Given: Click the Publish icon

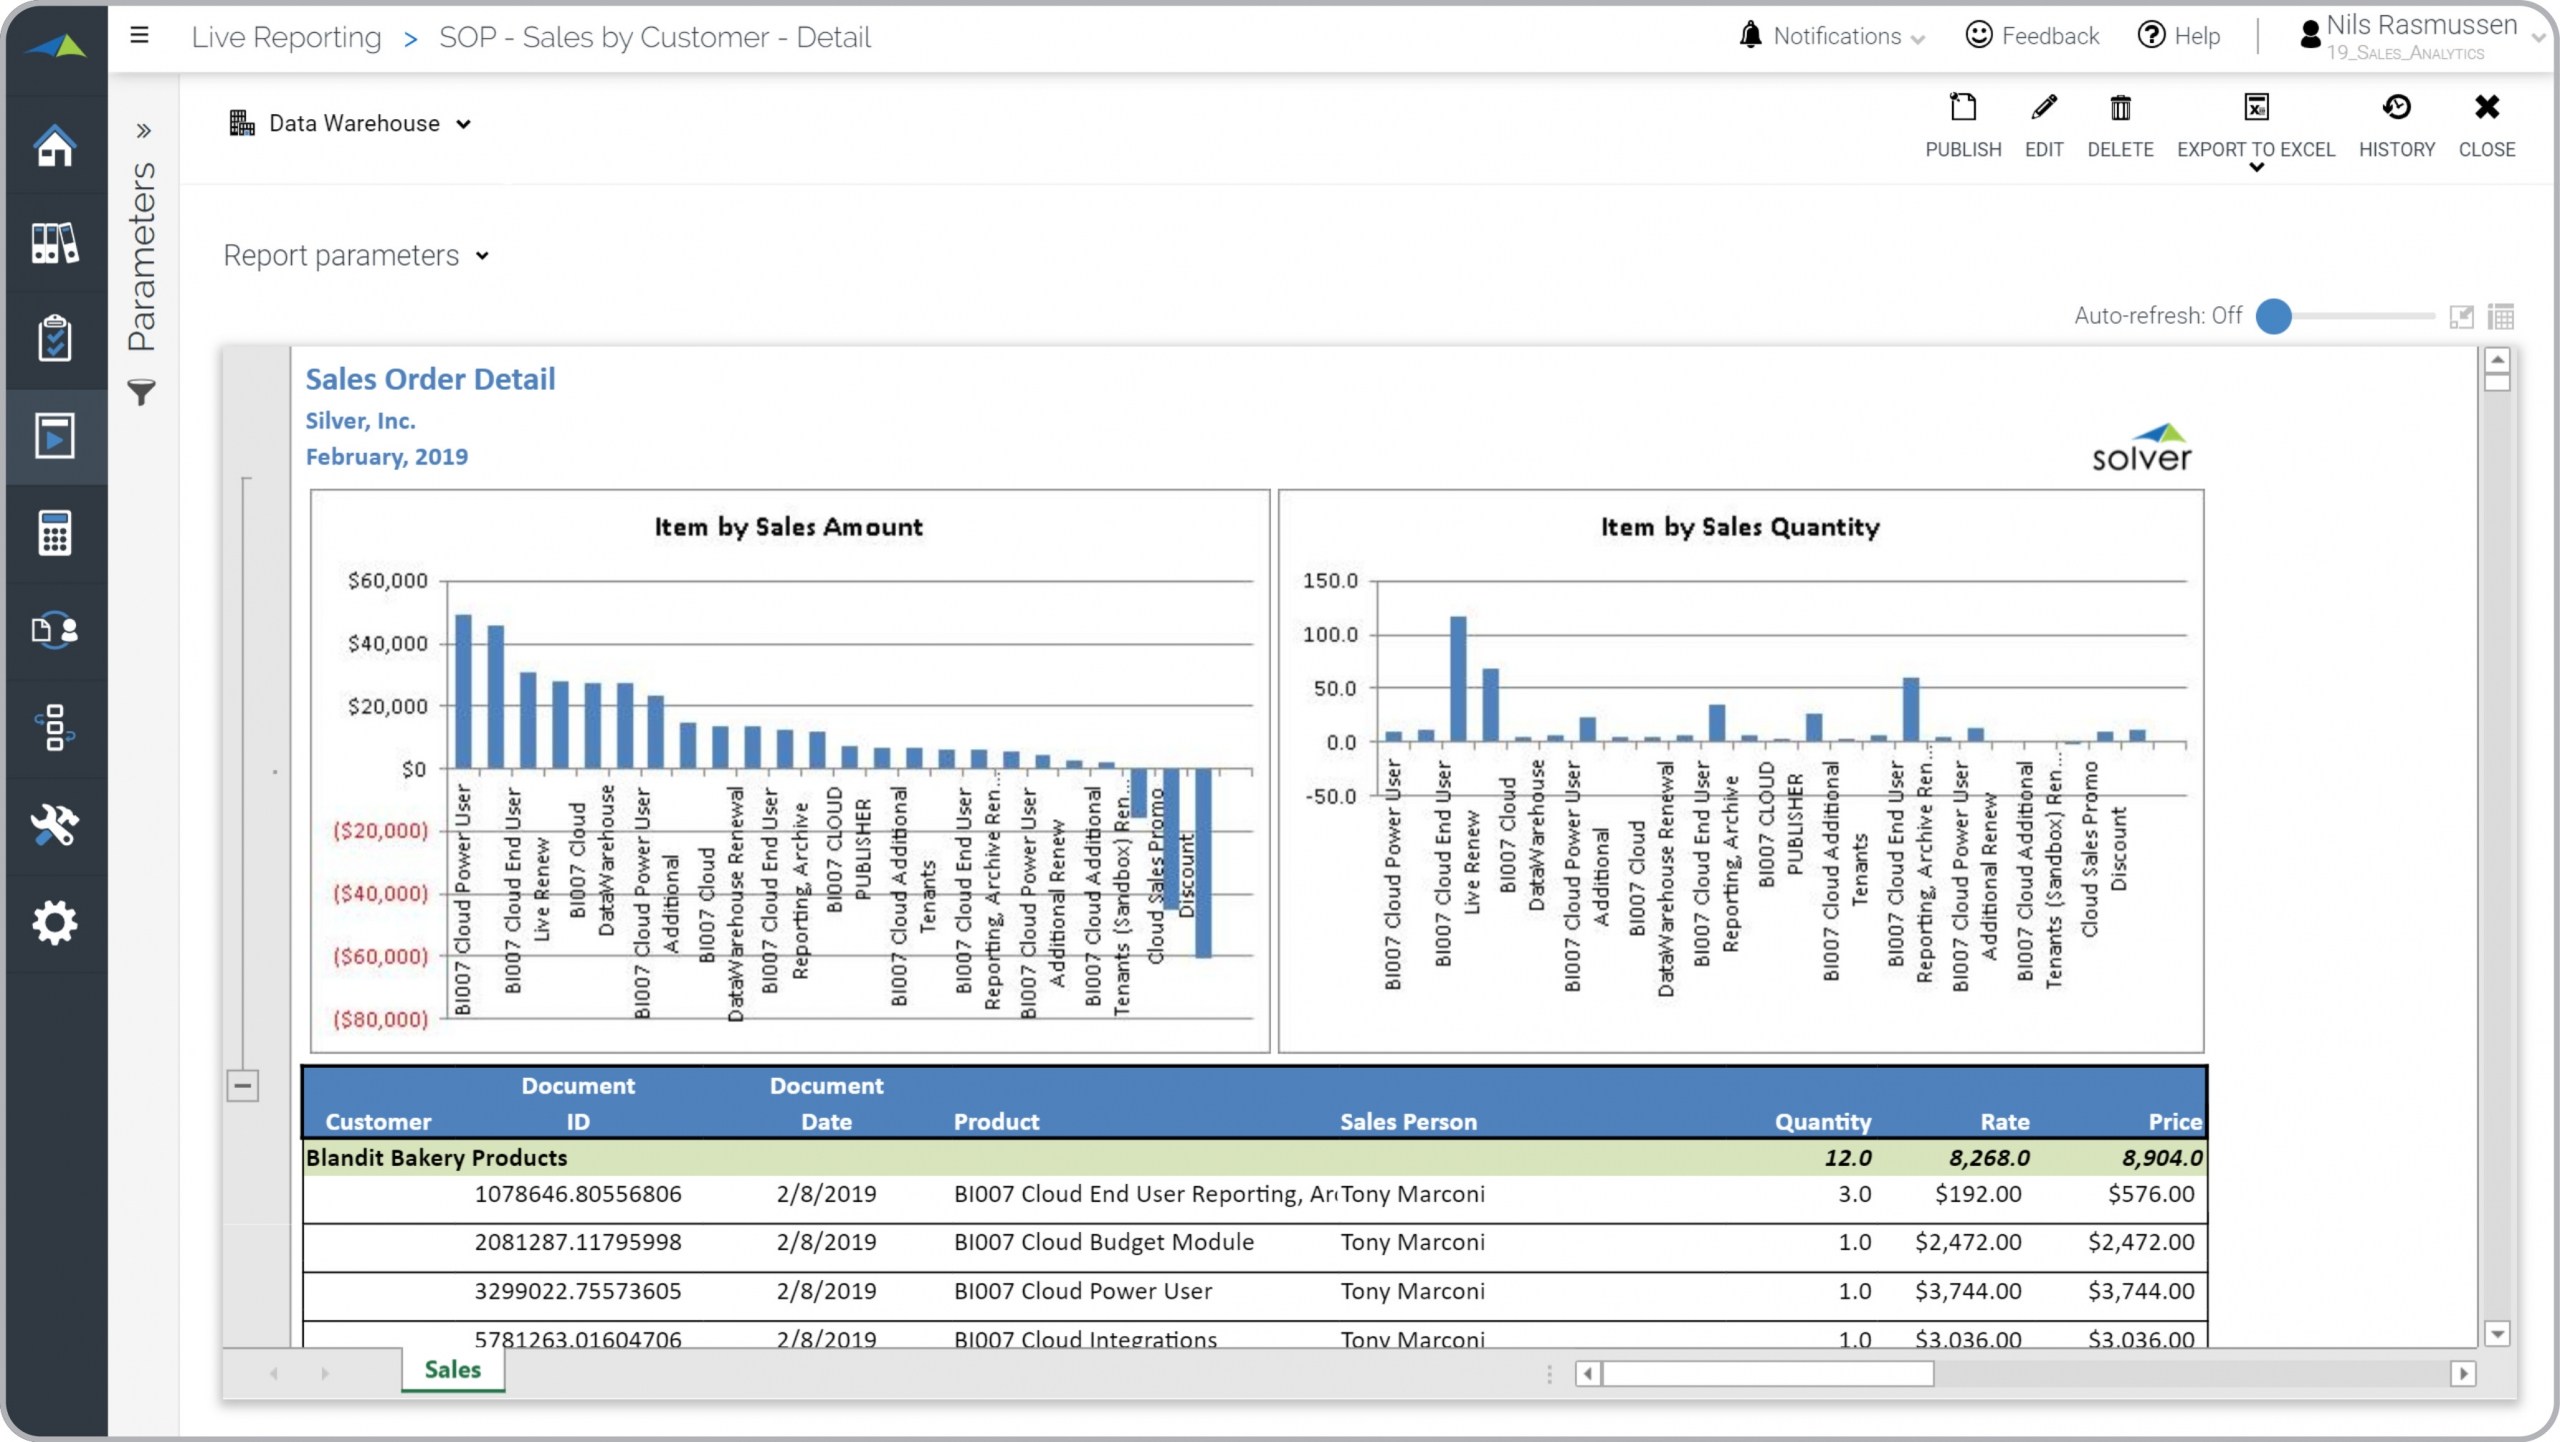Looking at the screenshot, I should coord(1962,108).
